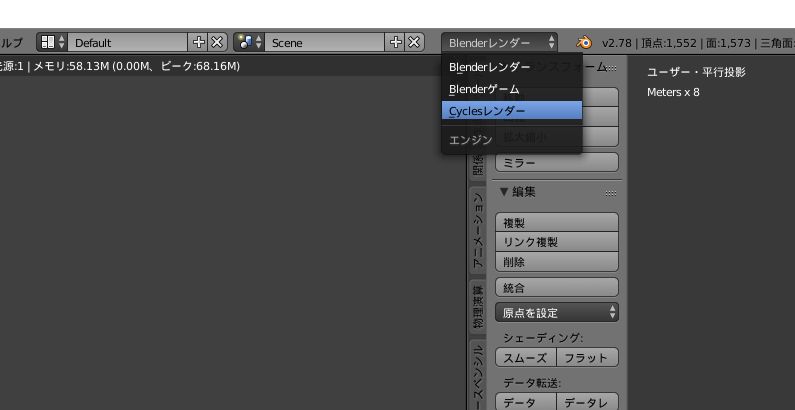Image resolution: width=795 pixels, height=410 pixels.
Task: Click the Meters x 8 viewport text
Action: tap(673, 92)
